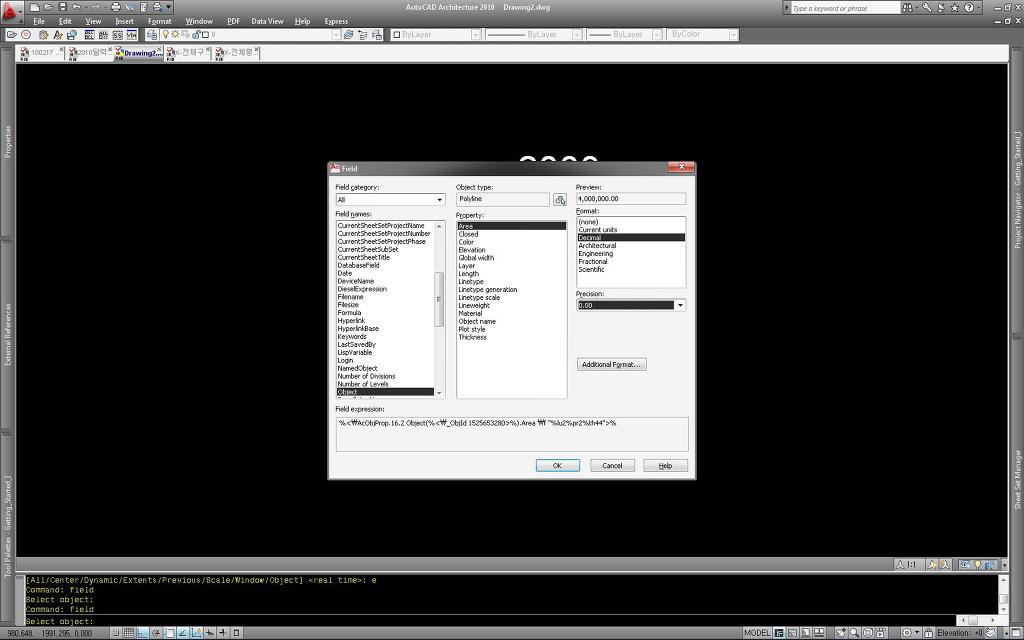The width and height of the screenshot is (1024, 640).
Task: Open the Express menu
Action: [x=336, y=22]
